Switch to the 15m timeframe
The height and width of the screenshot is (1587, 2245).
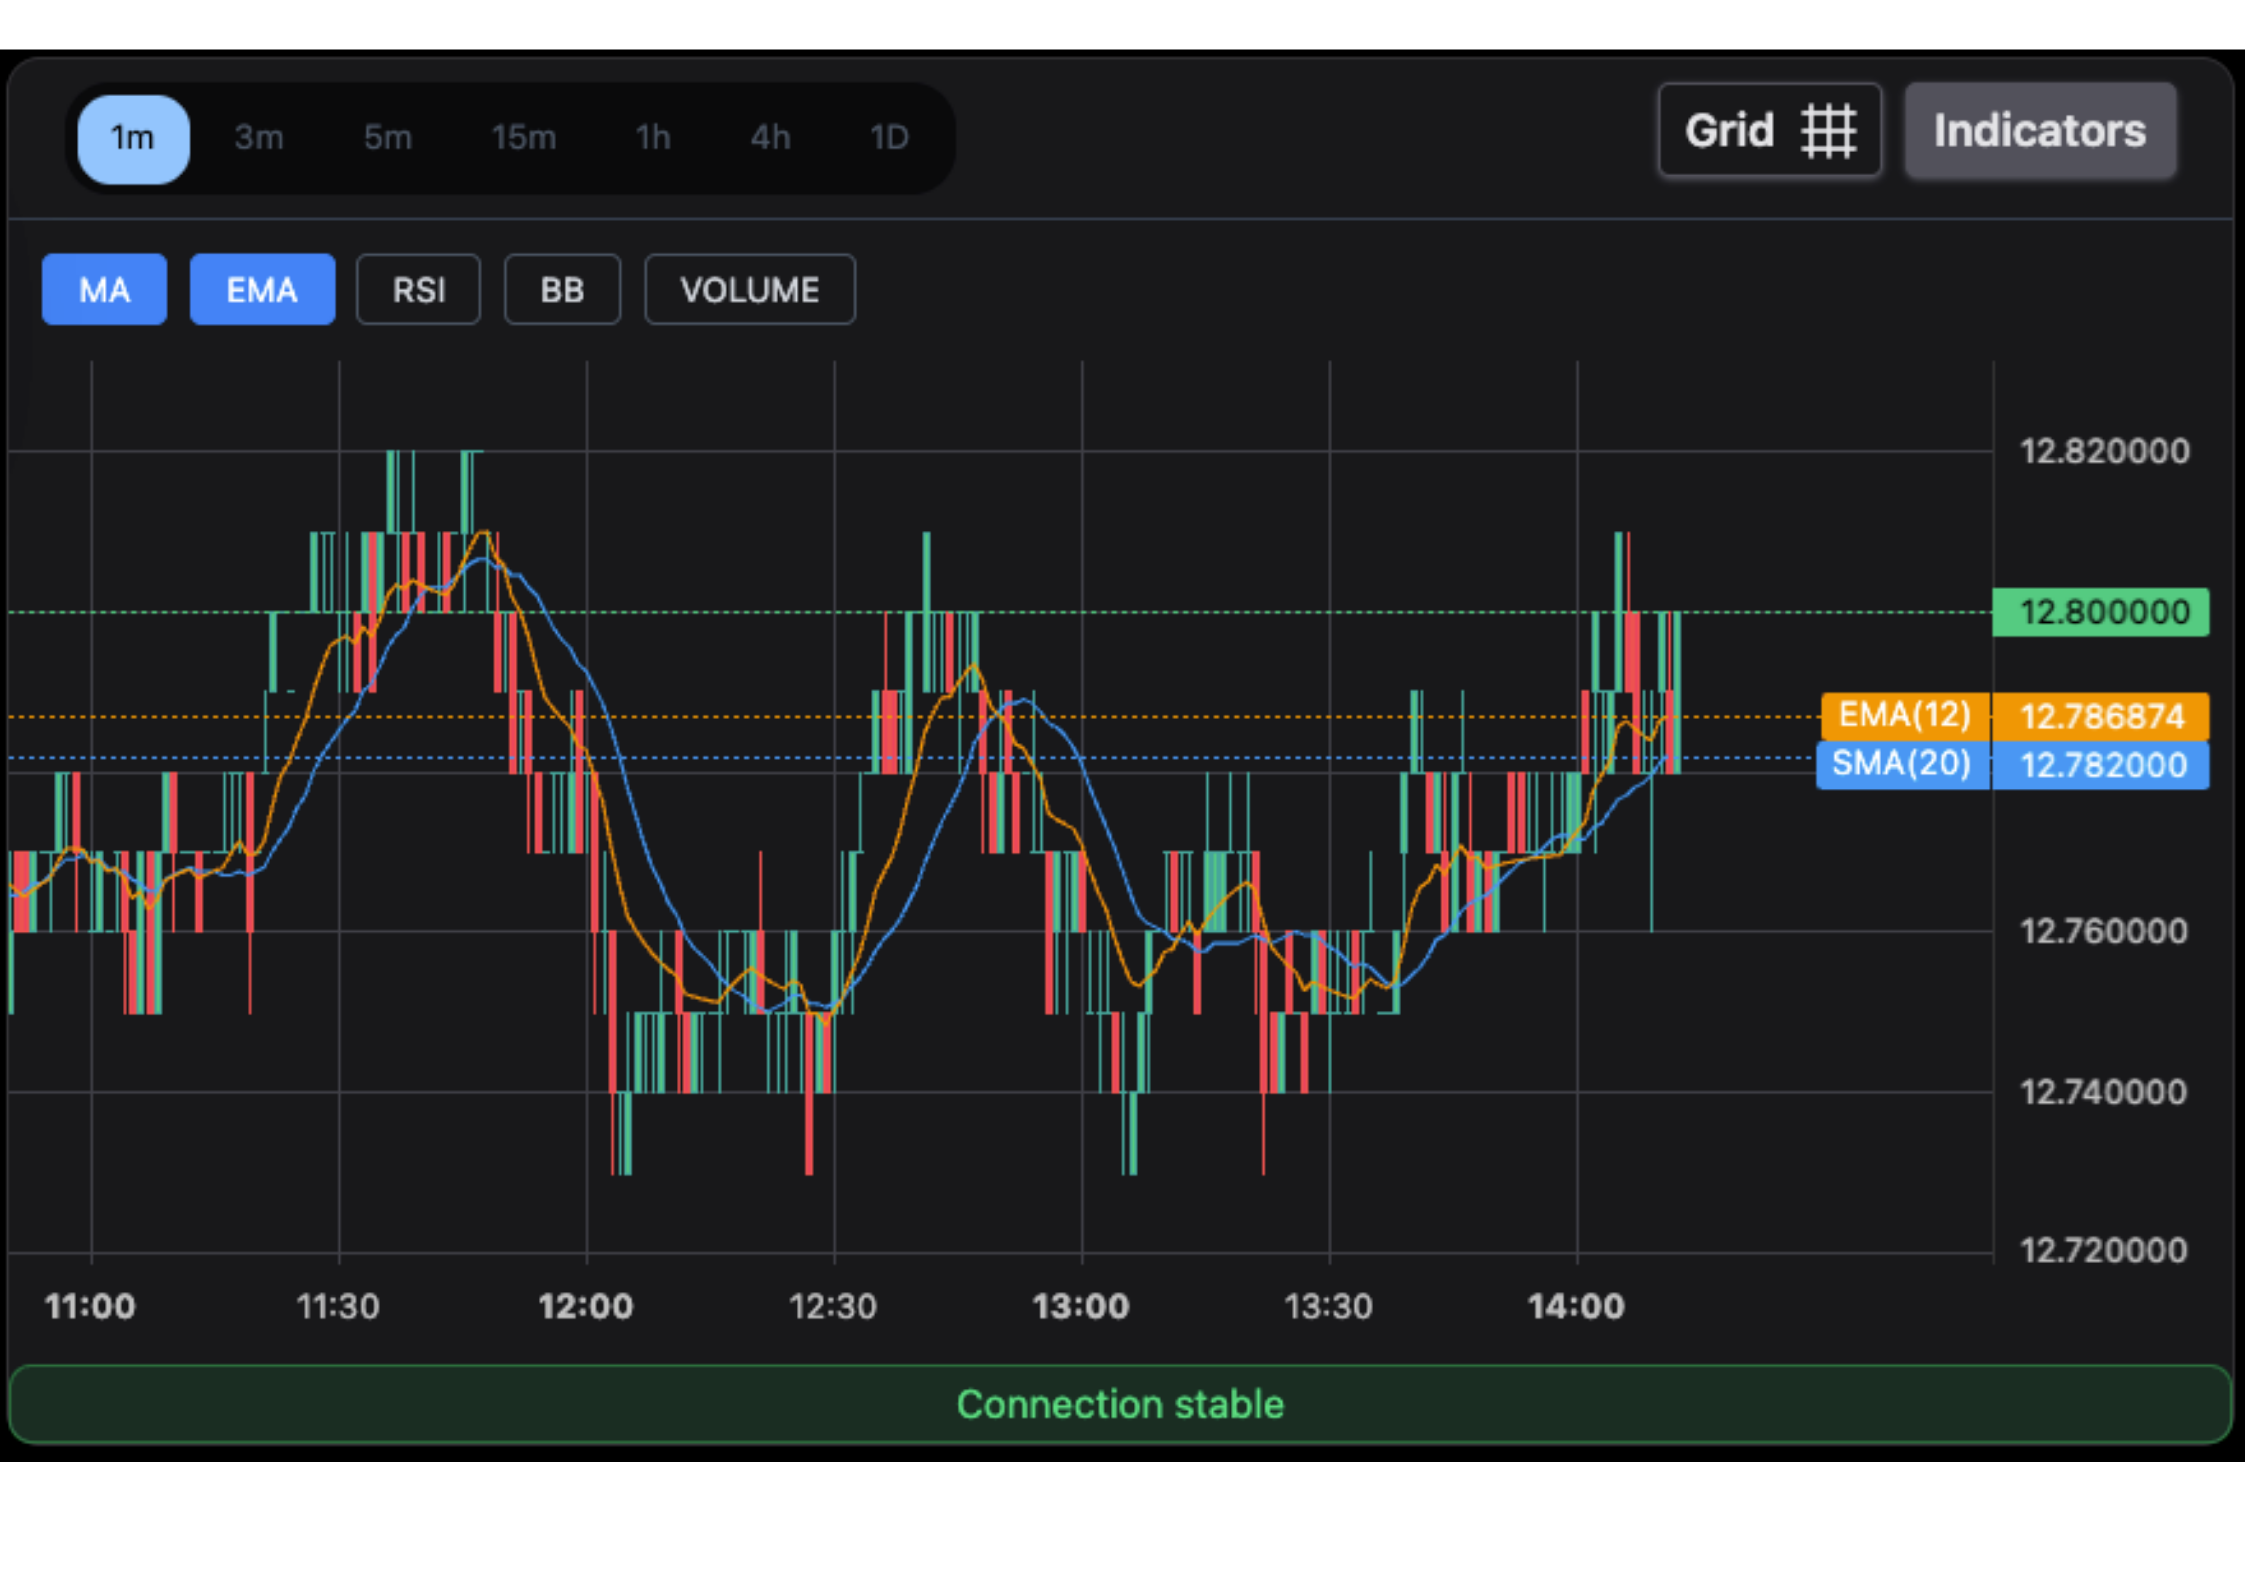tap(523, 138)
